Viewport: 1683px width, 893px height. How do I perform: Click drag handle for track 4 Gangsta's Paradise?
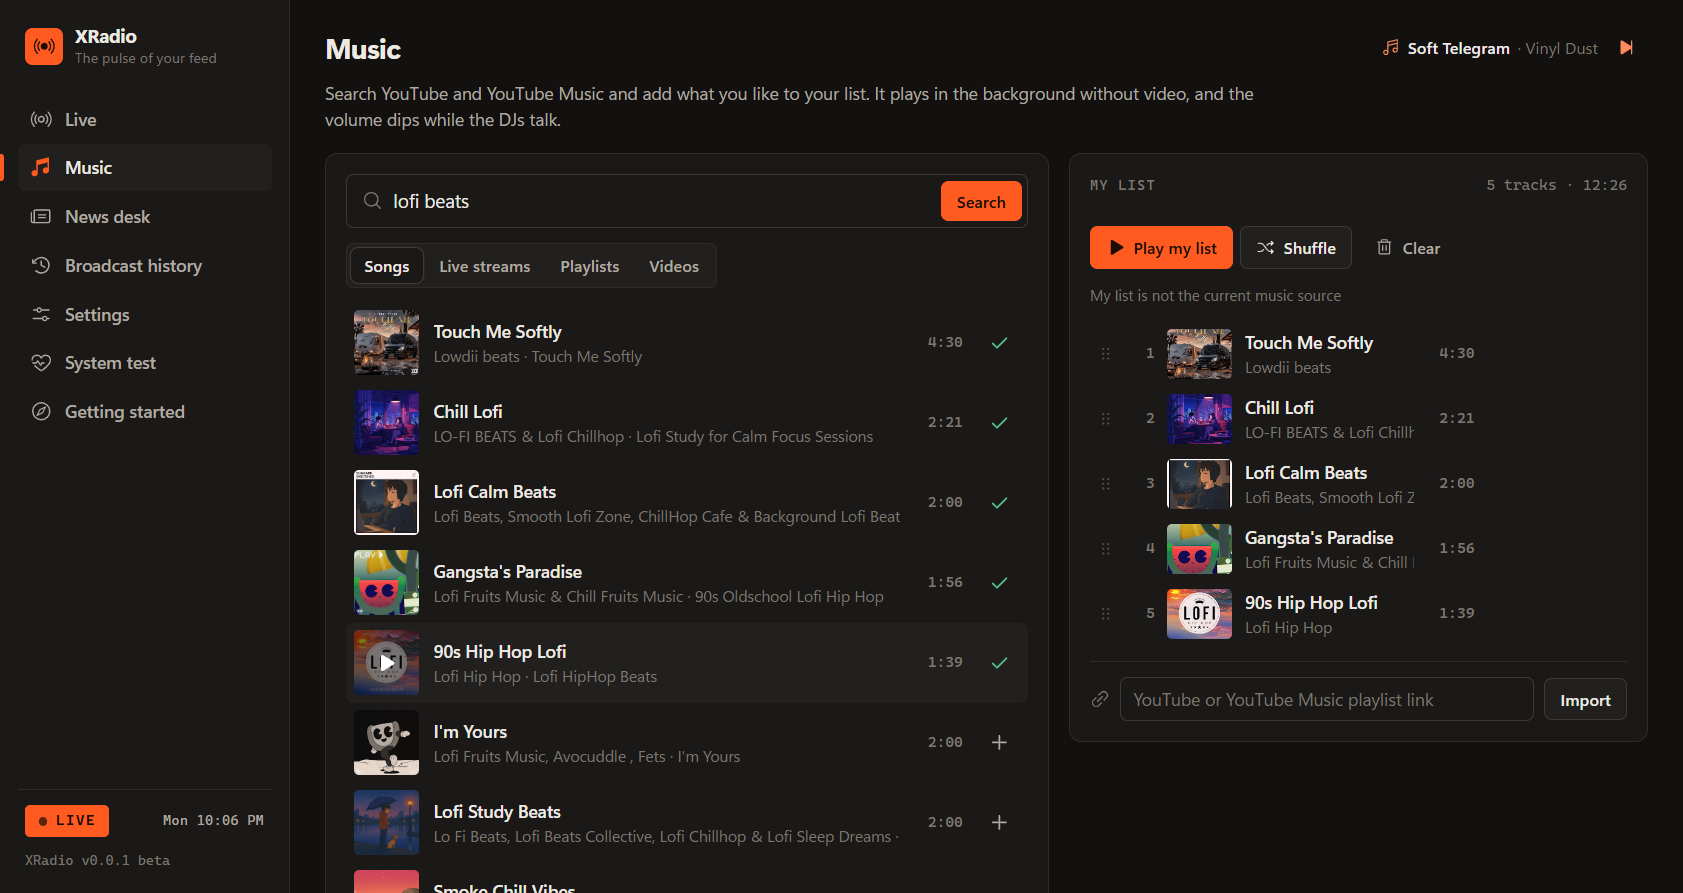(1106, 549)
